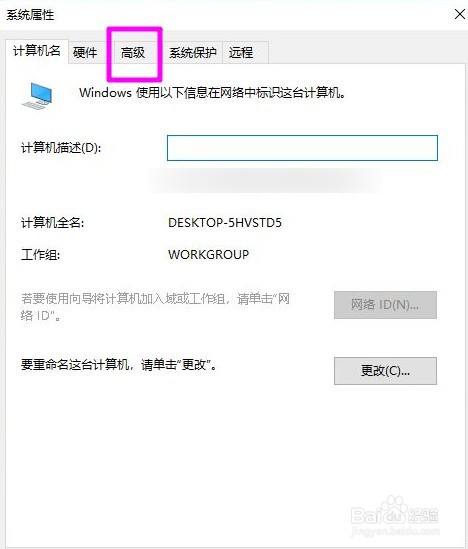The width and height of the screenshot is (468, 549).
Task: Click the 工作组 label
Action: tap(41, 255)
